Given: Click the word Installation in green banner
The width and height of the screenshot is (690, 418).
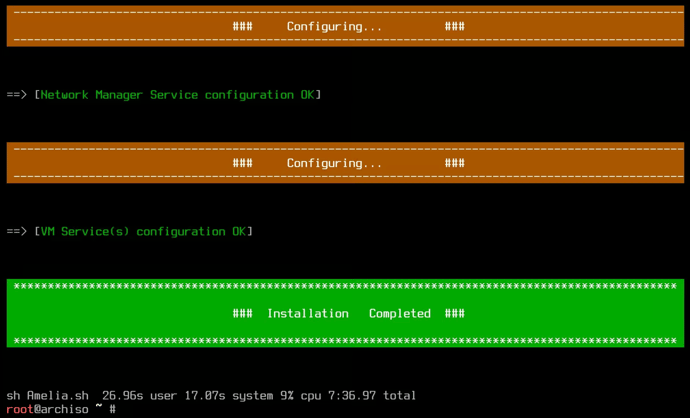Looking at the screenshot, I should tap(308, 314).
